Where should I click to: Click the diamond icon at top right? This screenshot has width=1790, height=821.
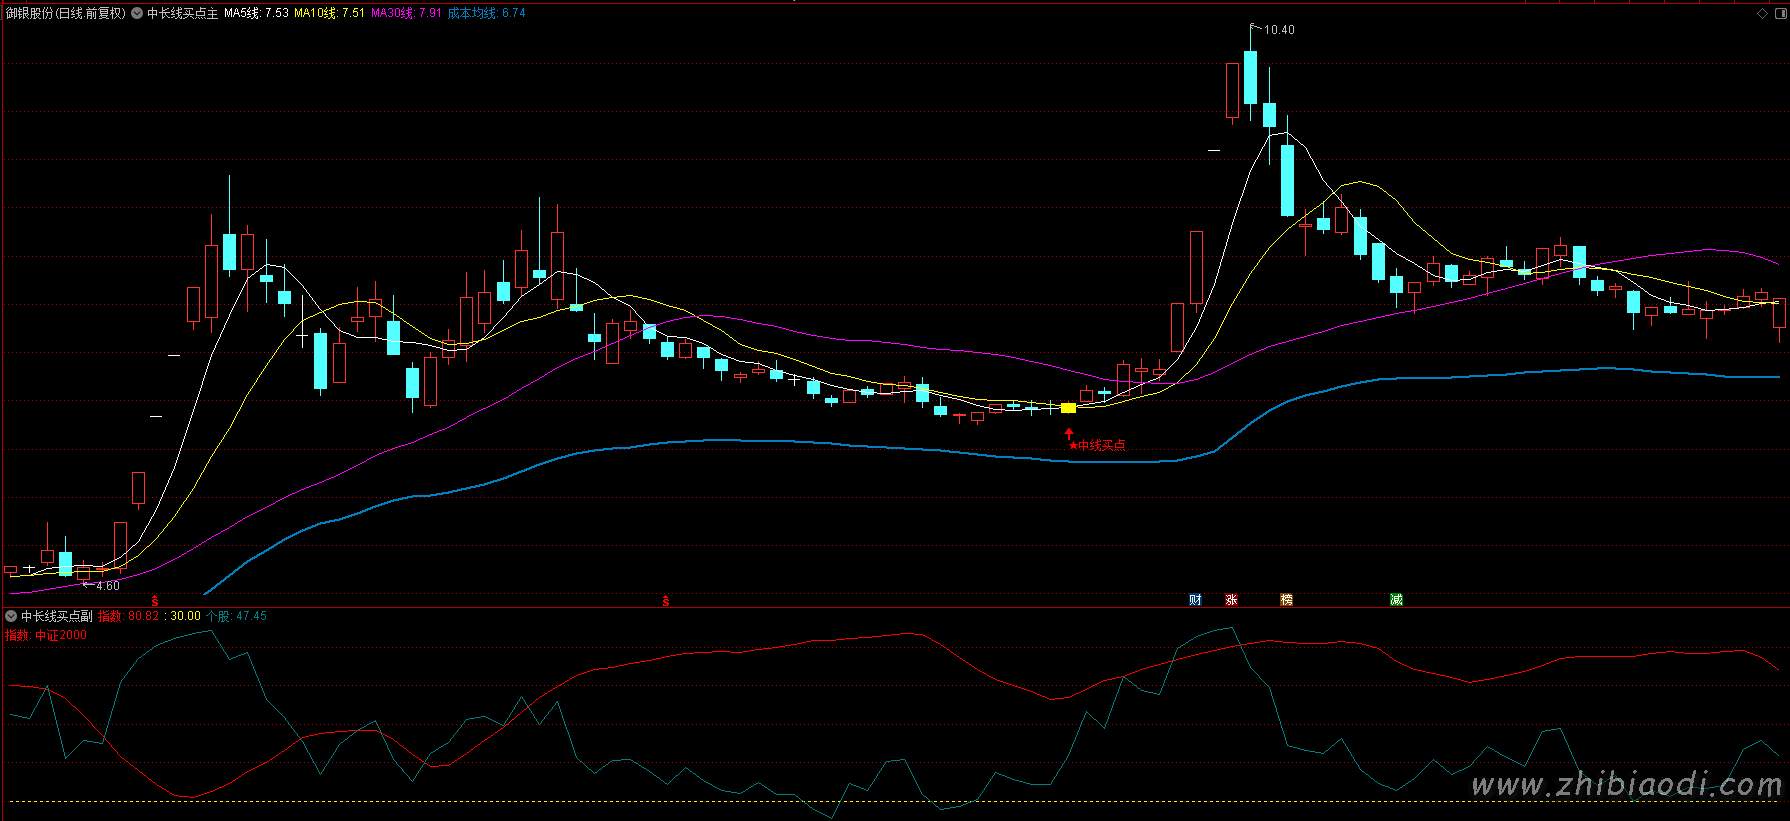(x=1762, y=13)
